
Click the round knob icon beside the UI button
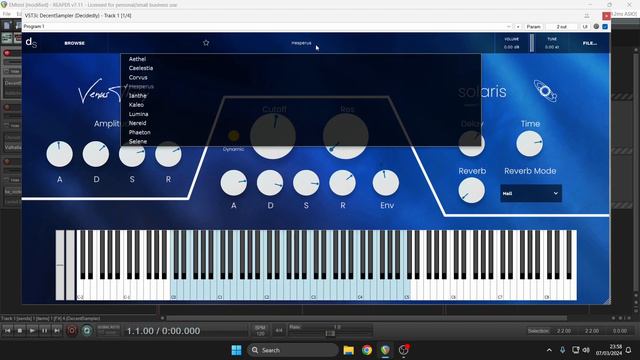pos(596,27)
